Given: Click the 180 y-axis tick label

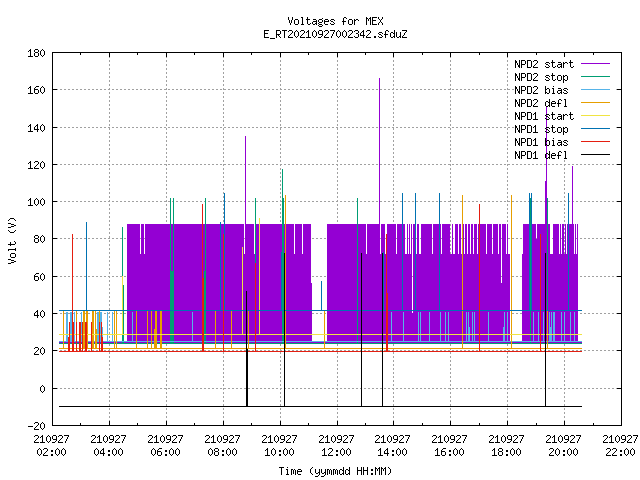Looking at the screenshot, I should 36,53.
